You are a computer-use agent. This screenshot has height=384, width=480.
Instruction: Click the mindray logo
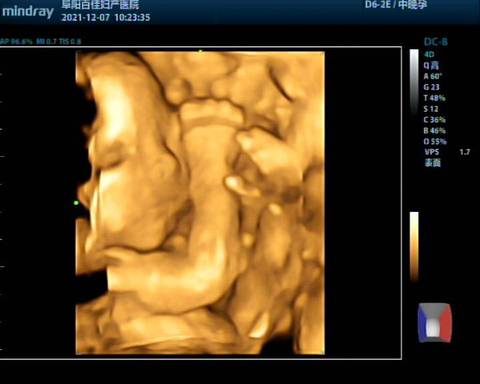tap(28, 12)
